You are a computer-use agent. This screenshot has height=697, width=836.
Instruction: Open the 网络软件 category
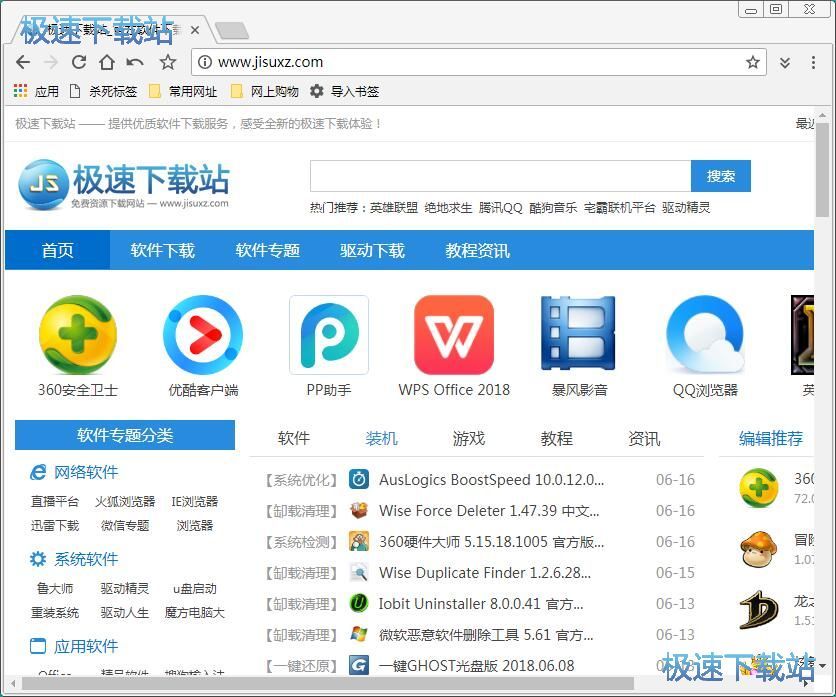click(x=74, y=472)
